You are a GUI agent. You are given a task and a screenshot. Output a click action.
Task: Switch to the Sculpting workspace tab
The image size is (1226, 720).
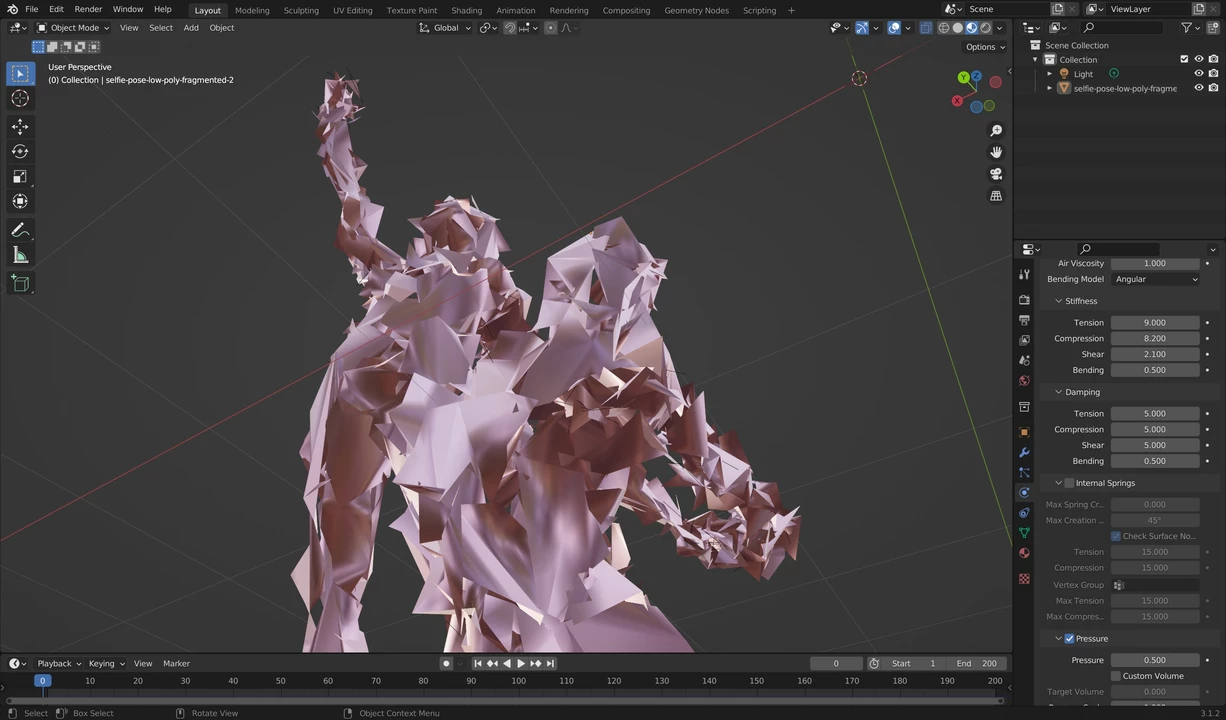pos(301,10)
